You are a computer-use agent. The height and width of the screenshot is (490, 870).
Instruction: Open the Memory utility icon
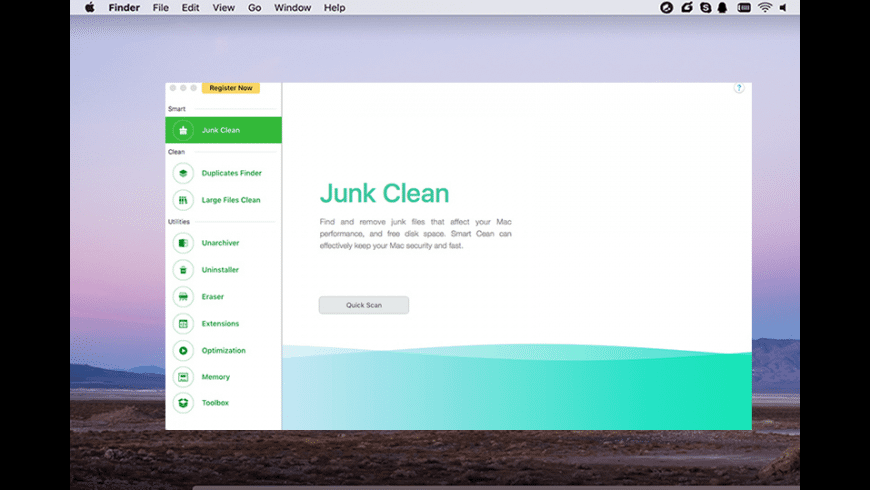click(183, 377)
